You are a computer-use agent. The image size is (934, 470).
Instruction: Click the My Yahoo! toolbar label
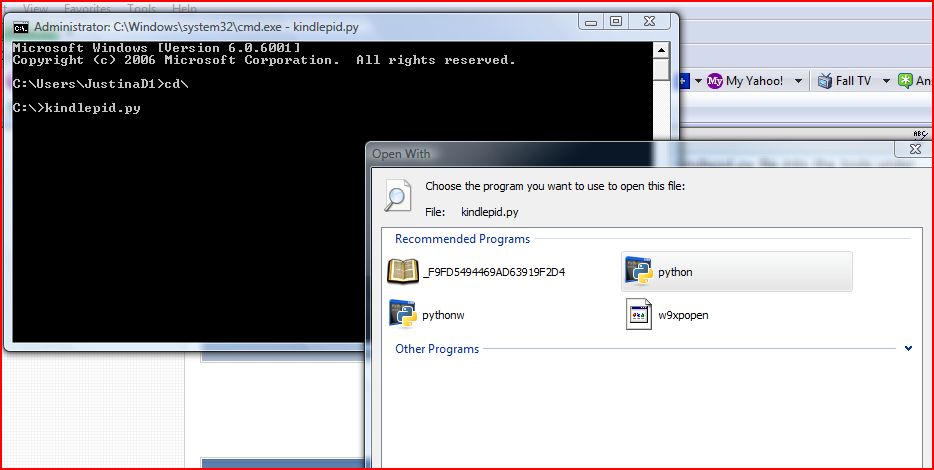pyautogui.click(x=755, y=81)
